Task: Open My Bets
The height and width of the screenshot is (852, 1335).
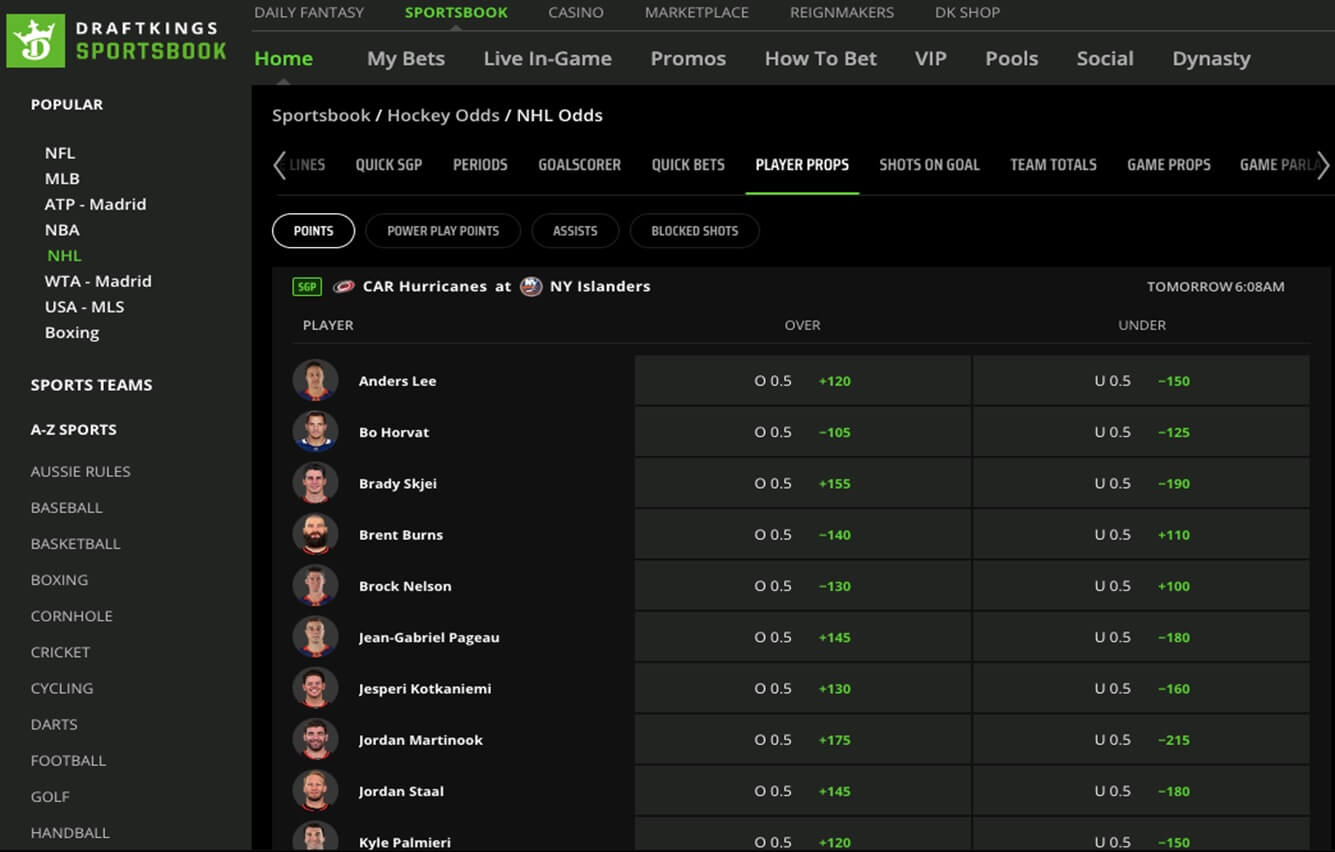Action: [x=406, y=59]
